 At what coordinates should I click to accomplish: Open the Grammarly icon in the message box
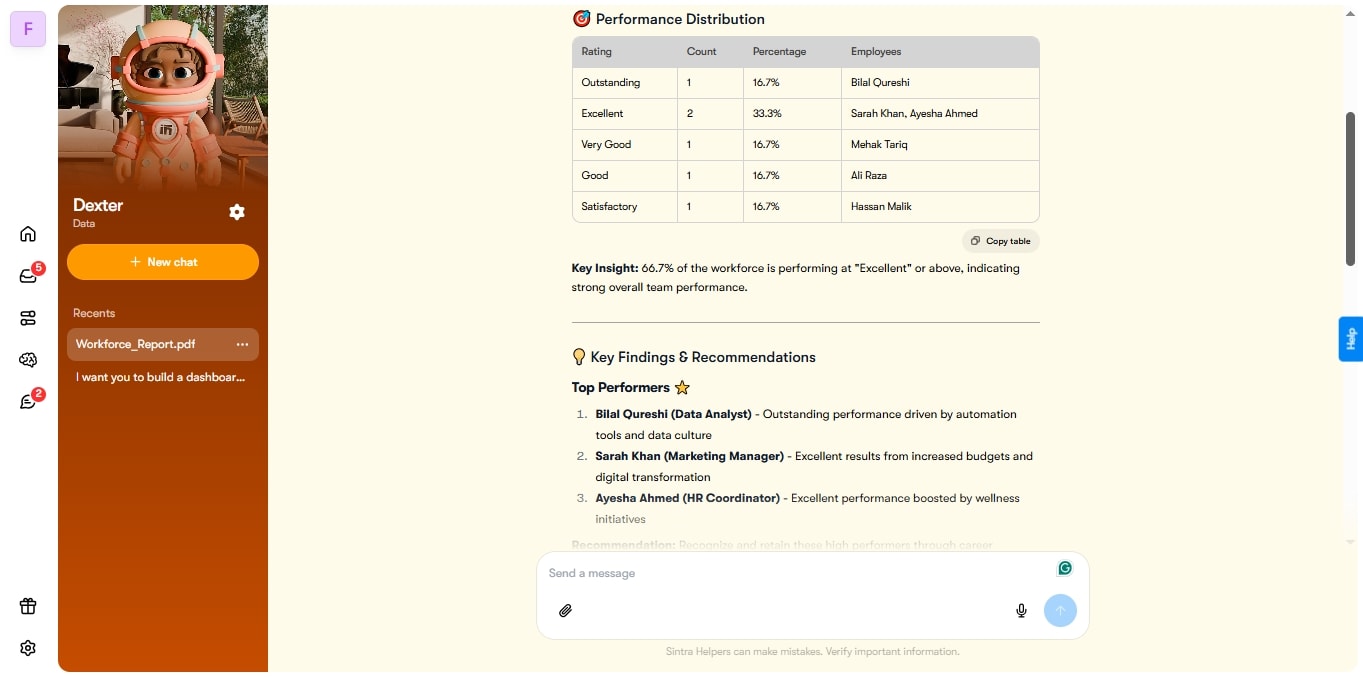pos(1064,567)
